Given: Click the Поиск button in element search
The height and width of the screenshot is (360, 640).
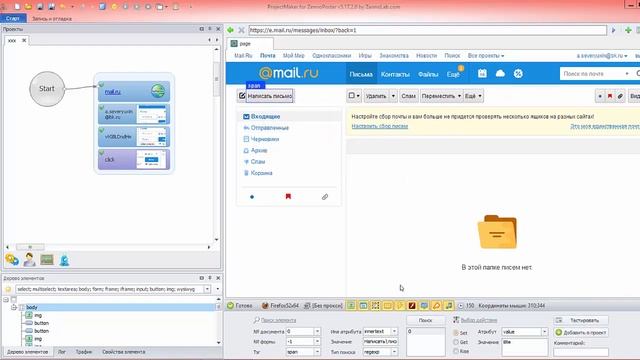Looking at the screenshot, I should (425, 320).
